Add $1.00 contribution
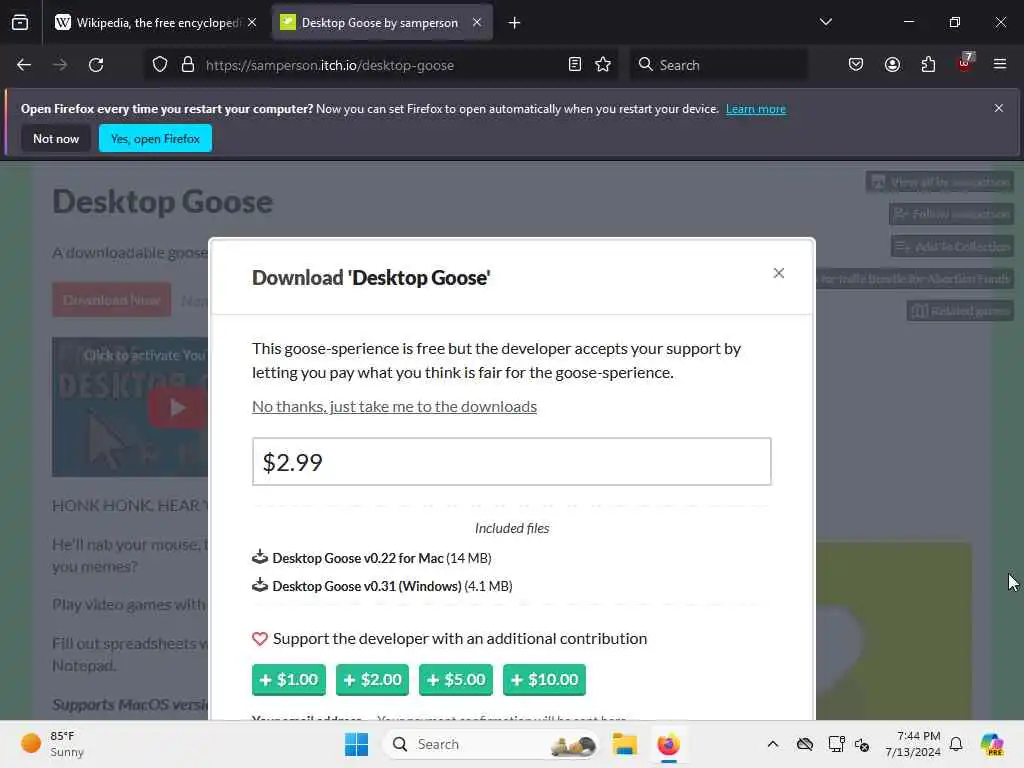 coord(289,680)
